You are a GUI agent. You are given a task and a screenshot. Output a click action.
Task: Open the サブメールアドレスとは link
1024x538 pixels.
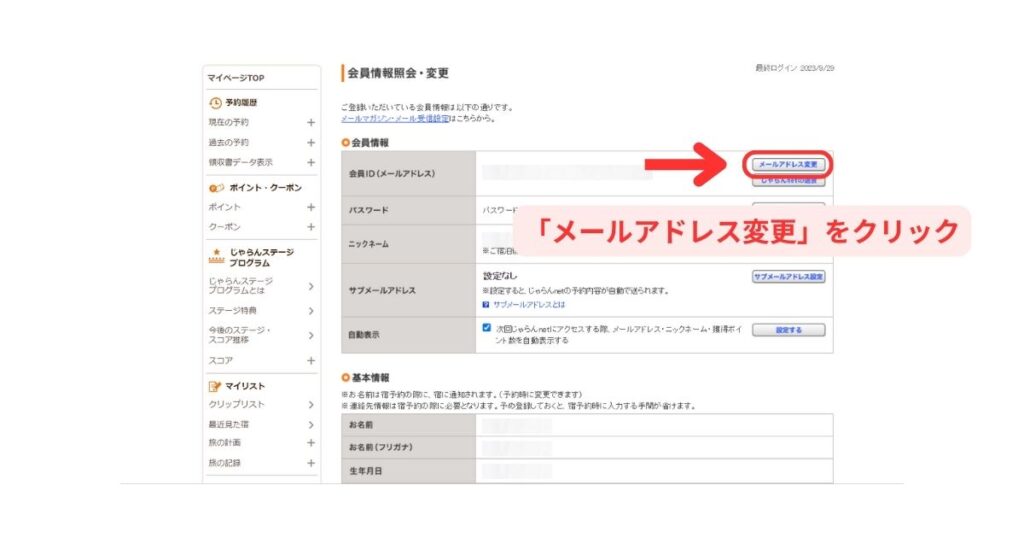coord(529,305)
